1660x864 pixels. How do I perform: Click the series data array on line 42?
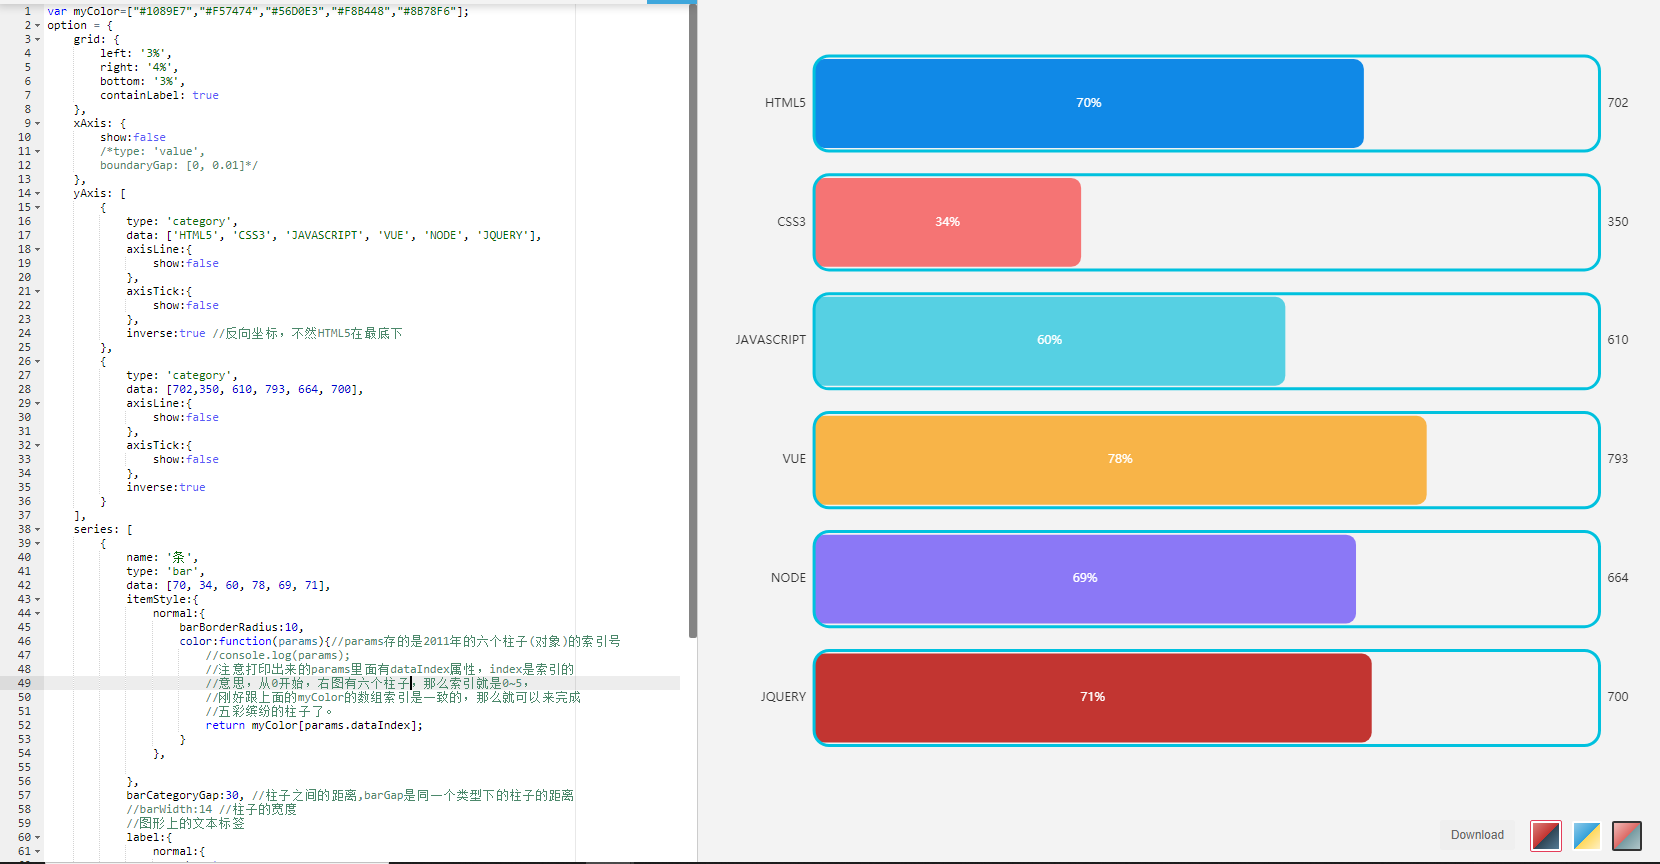click(x=228, y=586)
